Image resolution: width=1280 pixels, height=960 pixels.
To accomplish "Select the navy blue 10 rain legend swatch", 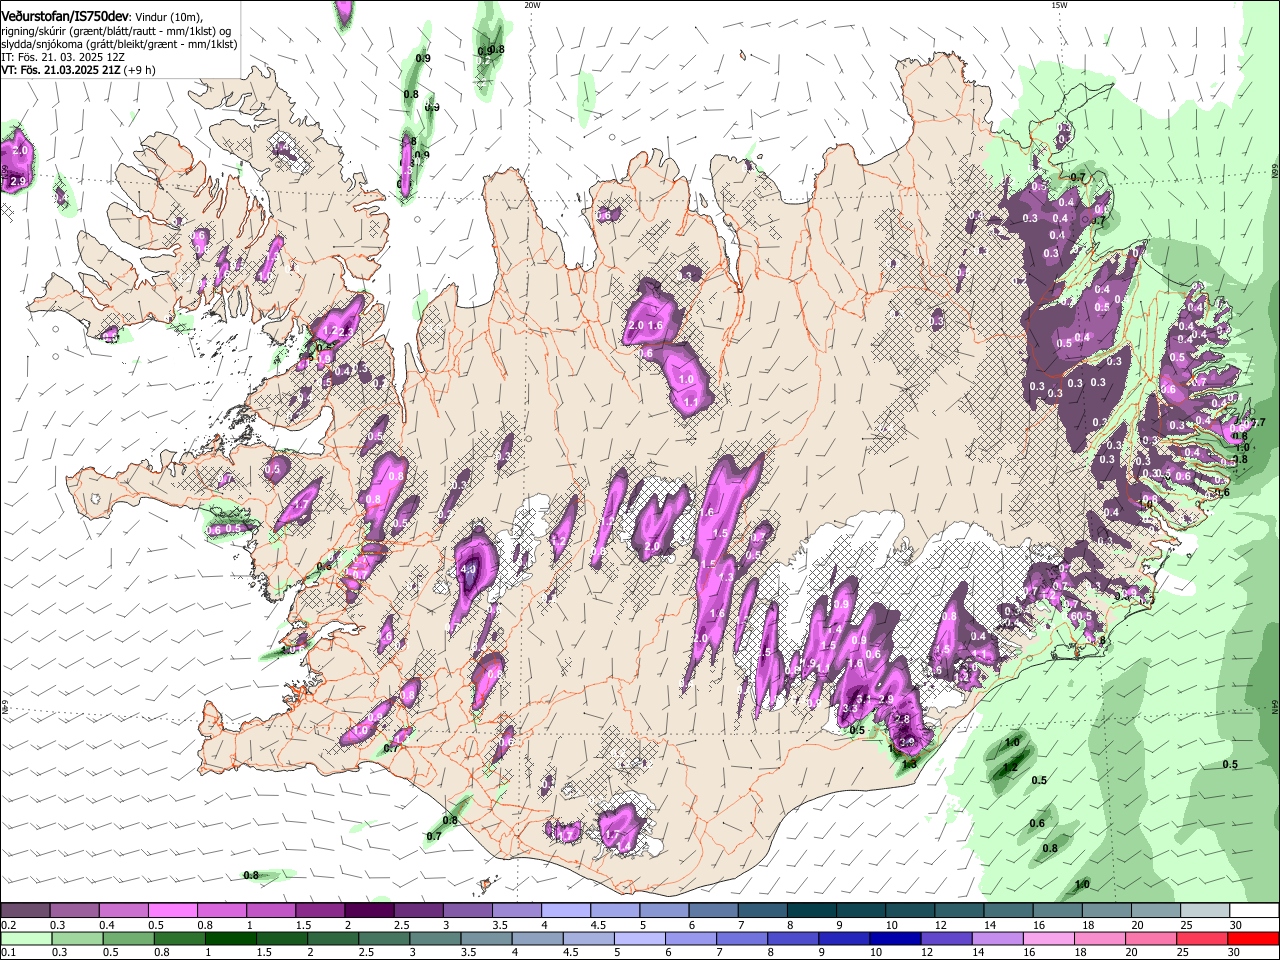I will tap(893, 939).
